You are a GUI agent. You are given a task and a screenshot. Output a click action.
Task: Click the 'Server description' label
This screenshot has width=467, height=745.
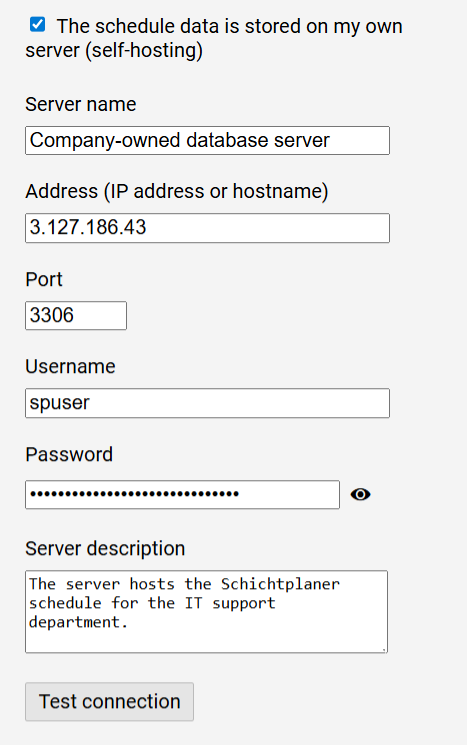105,548
